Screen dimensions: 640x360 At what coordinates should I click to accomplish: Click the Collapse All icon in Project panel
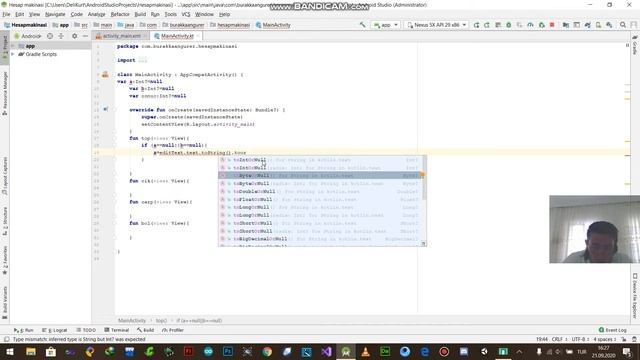coord(61,36)
